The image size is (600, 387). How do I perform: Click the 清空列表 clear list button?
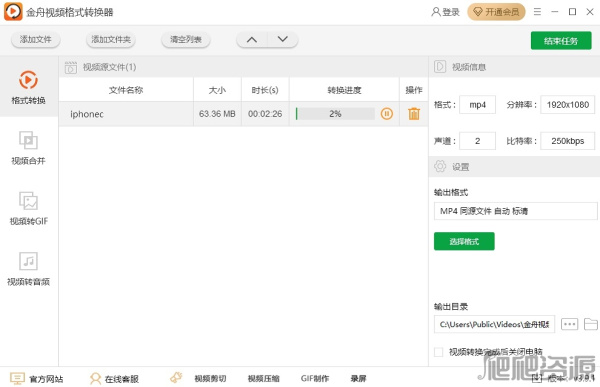186,39
